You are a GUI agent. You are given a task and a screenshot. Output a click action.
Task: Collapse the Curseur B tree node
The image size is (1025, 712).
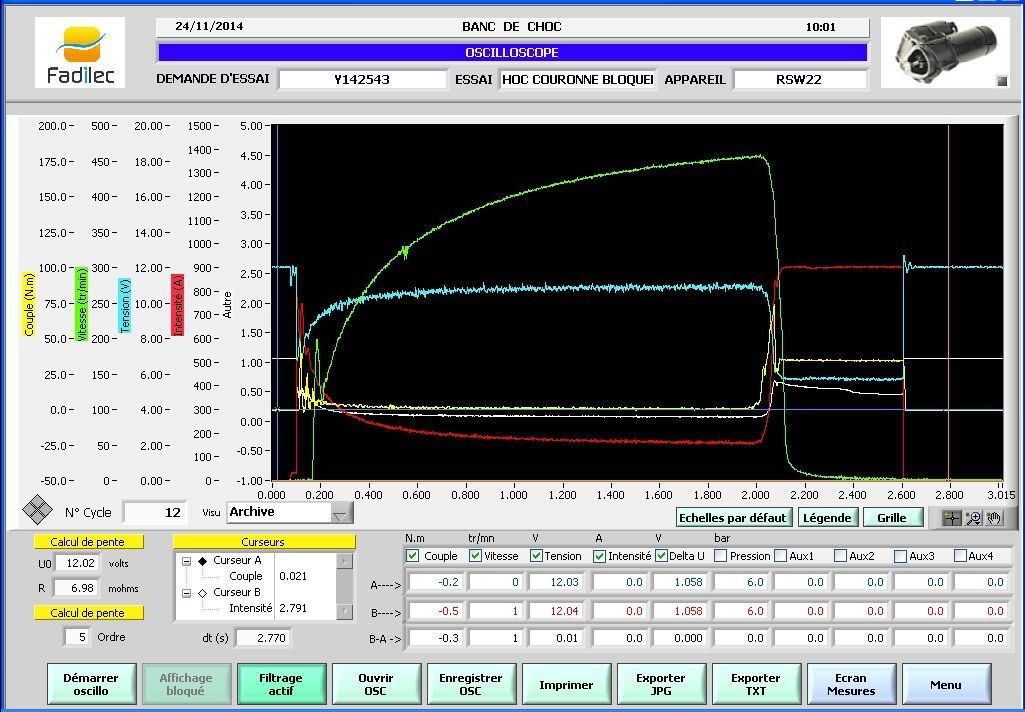(x=187, y=592)
